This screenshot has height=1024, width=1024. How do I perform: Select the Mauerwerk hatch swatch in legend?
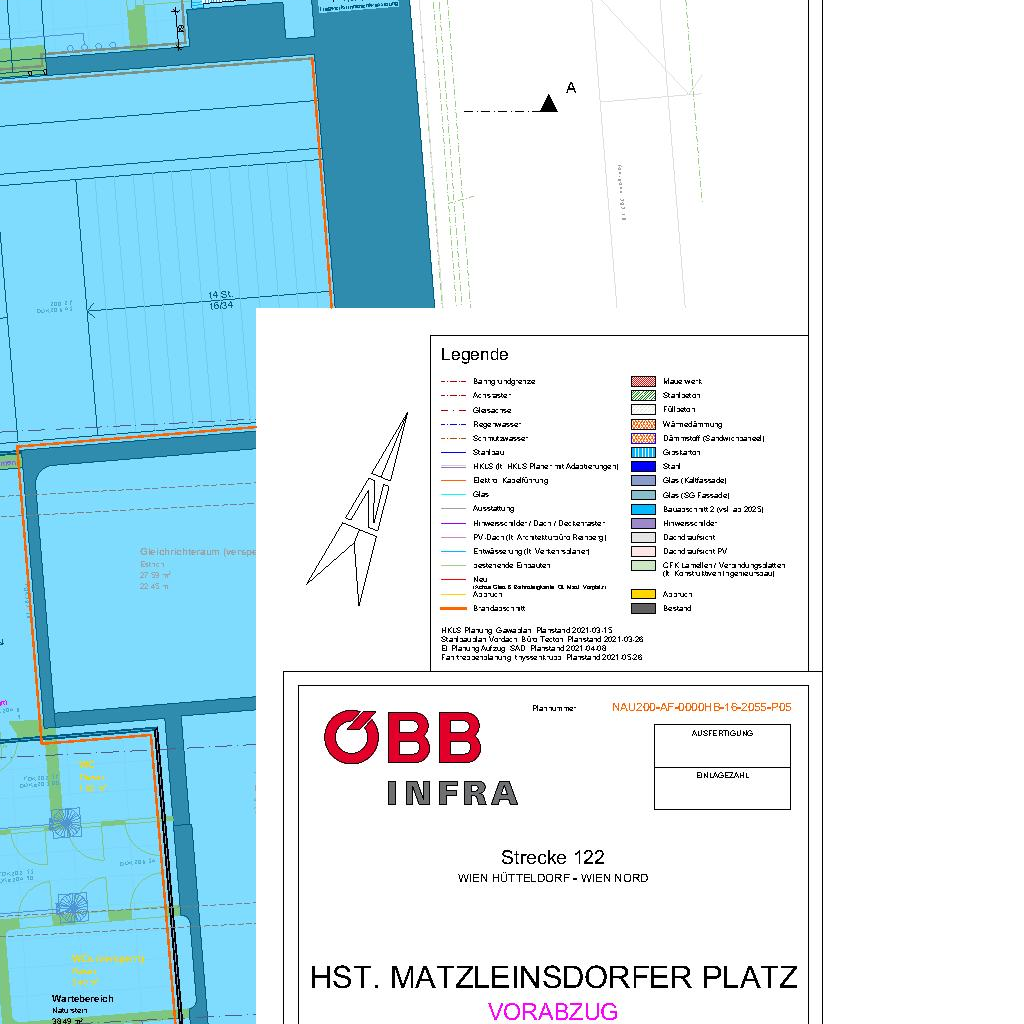click(643, 381)
